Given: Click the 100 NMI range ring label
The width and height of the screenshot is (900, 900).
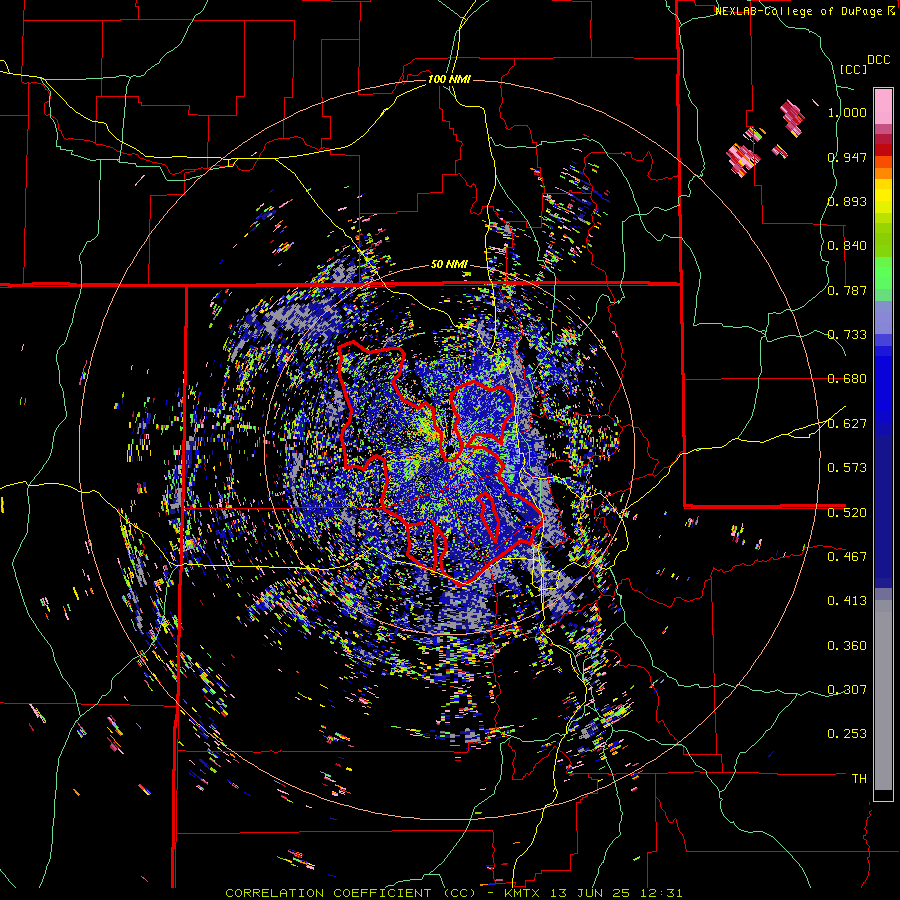Looking at the screenshot, I should click(449, 79).
